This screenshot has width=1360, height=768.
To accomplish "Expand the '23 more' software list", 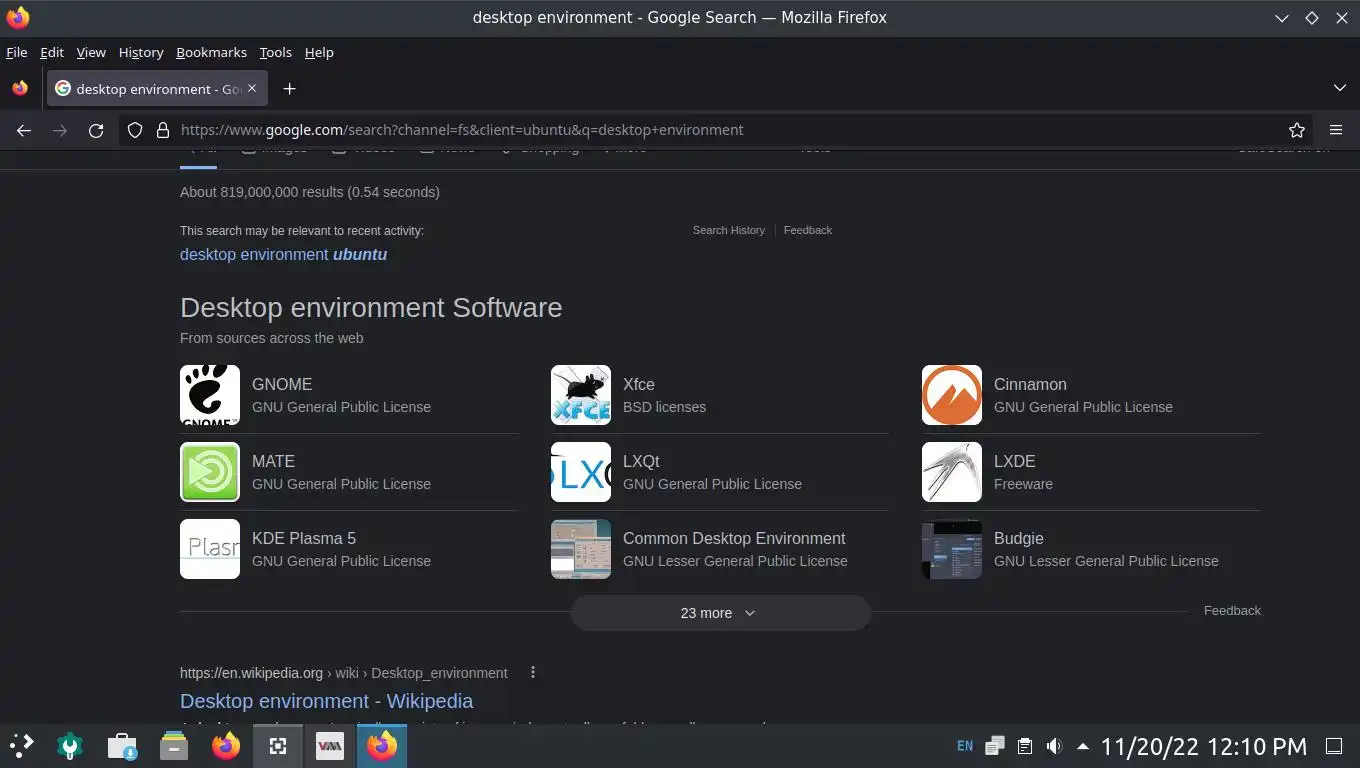I will click(x=720, y=613).
